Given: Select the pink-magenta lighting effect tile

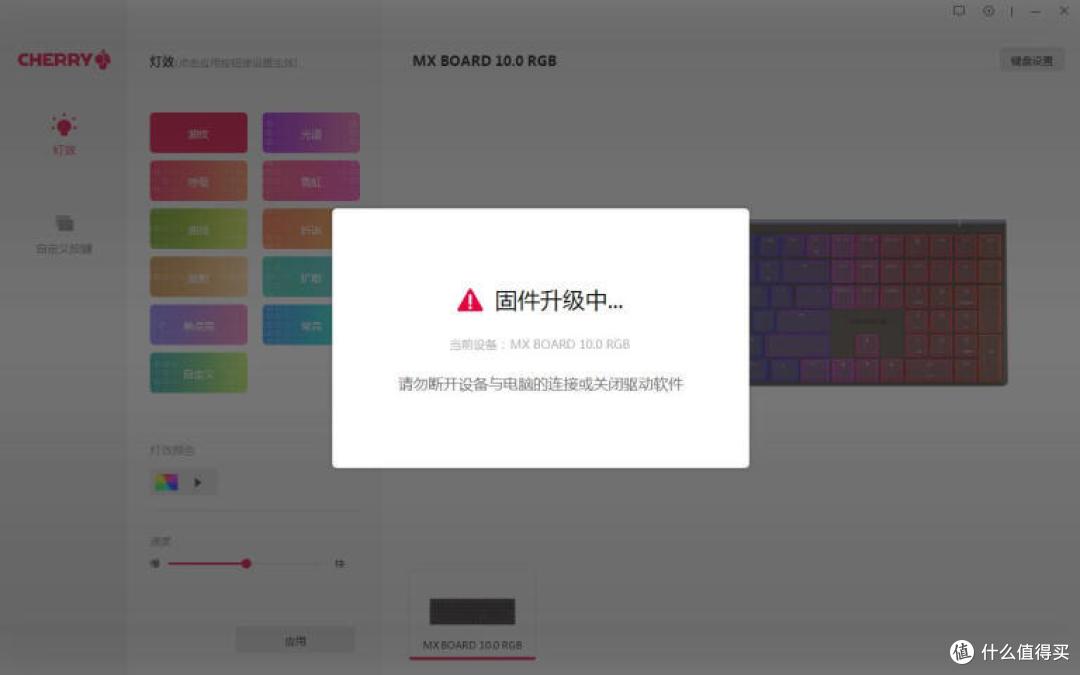Looking at the screenshot, I should pos(311,181).
